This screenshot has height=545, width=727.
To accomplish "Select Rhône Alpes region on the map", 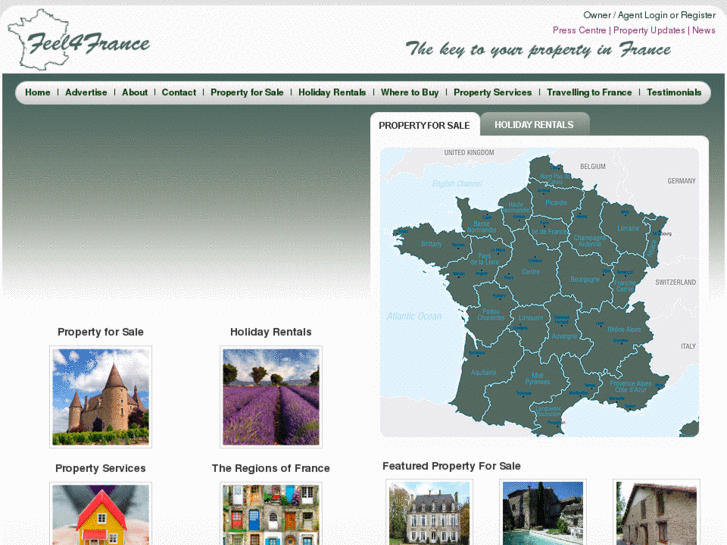I will pos(624,329).
